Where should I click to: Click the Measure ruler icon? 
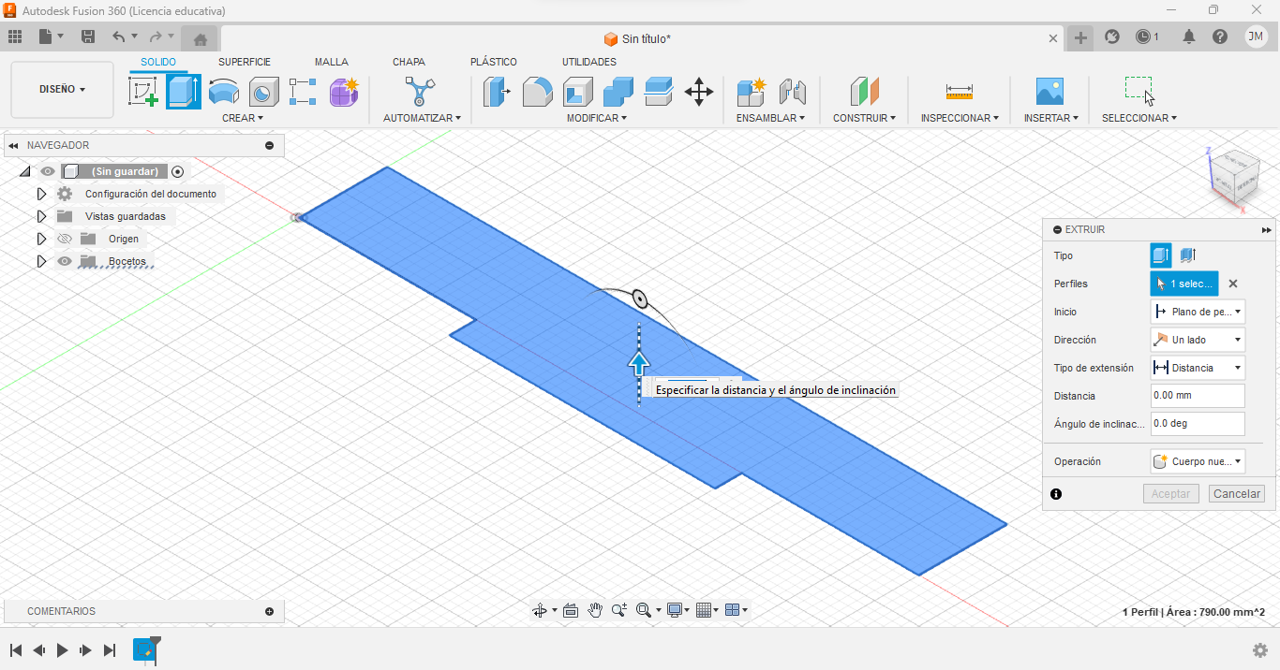[x=959, y=92]
